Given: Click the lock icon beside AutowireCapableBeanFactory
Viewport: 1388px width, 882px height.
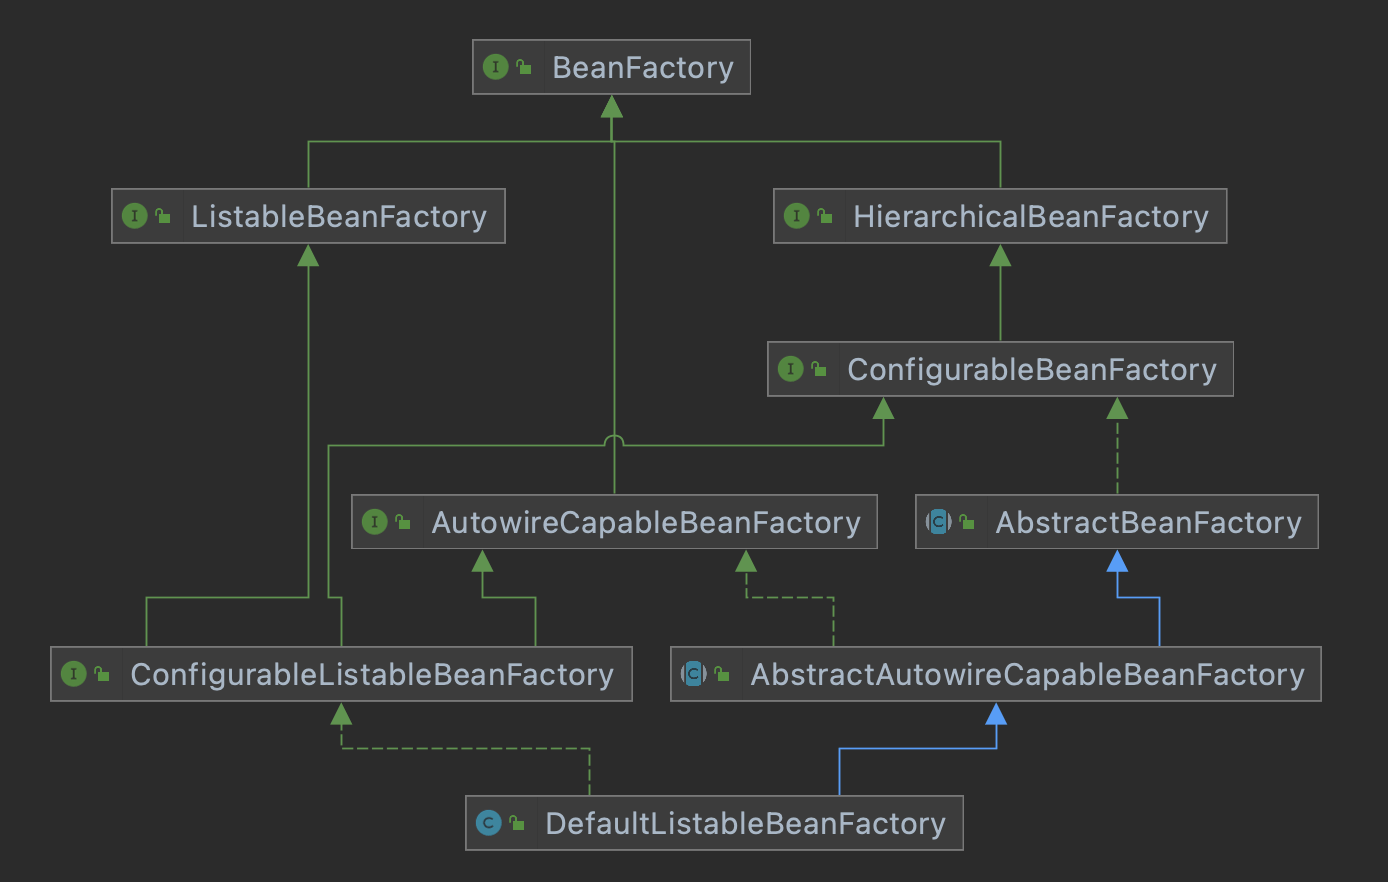Looking at the screenshot, I should (403, 521).
